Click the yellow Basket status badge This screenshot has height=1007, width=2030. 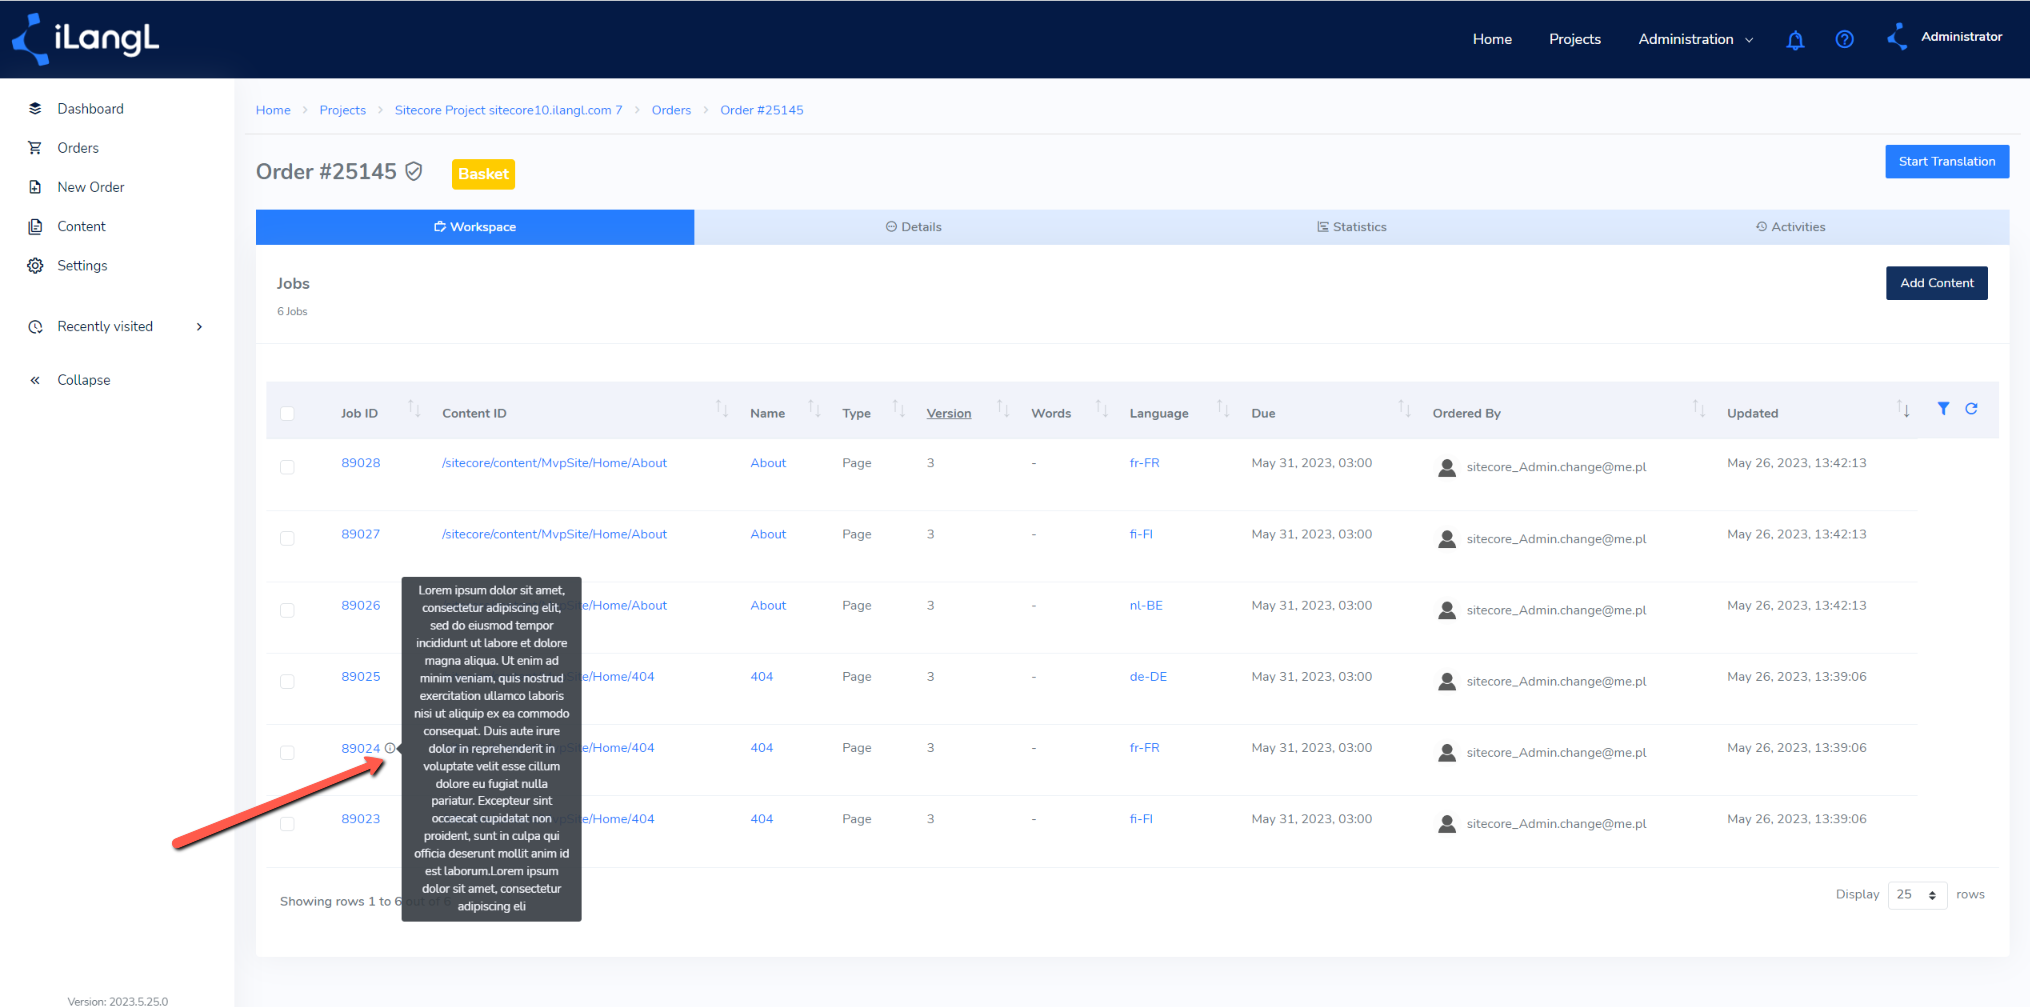(x=483, y=174)
